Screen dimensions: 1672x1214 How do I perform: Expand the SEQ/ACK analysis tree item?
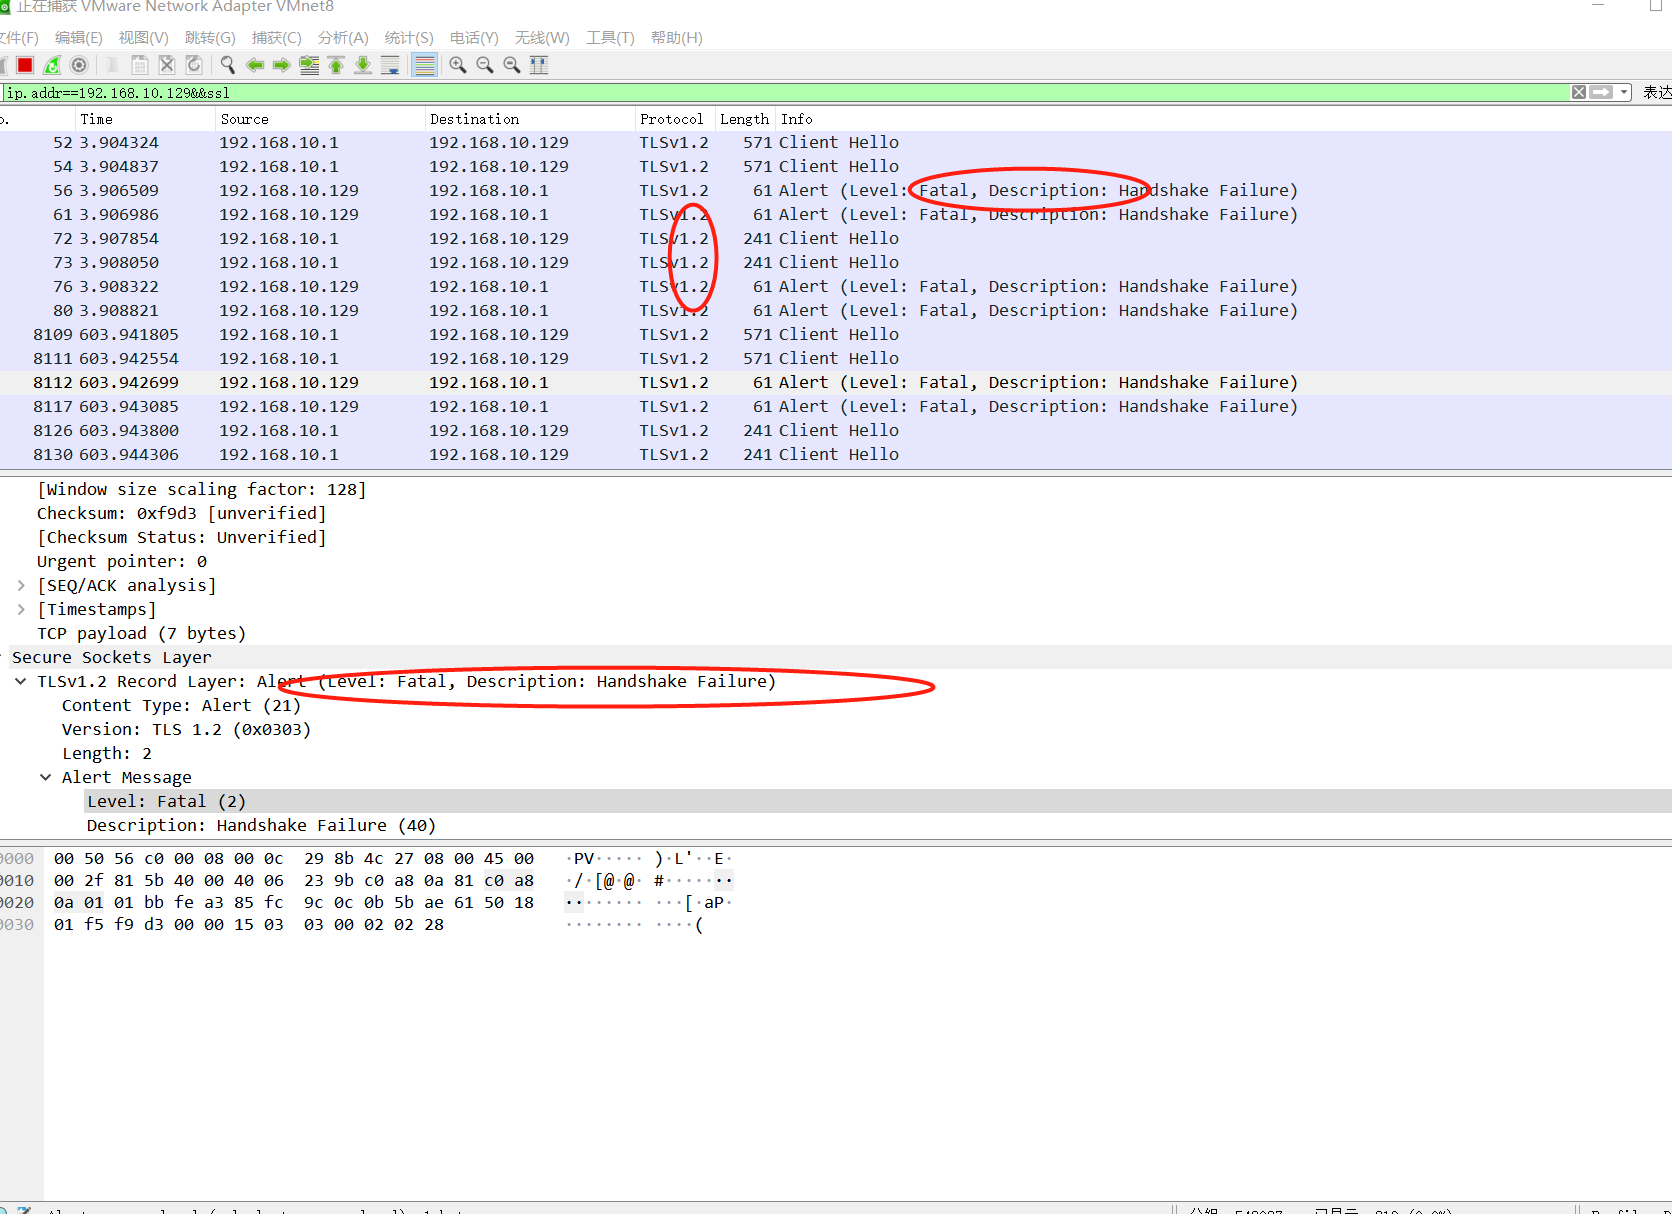(x=22, y=585)
